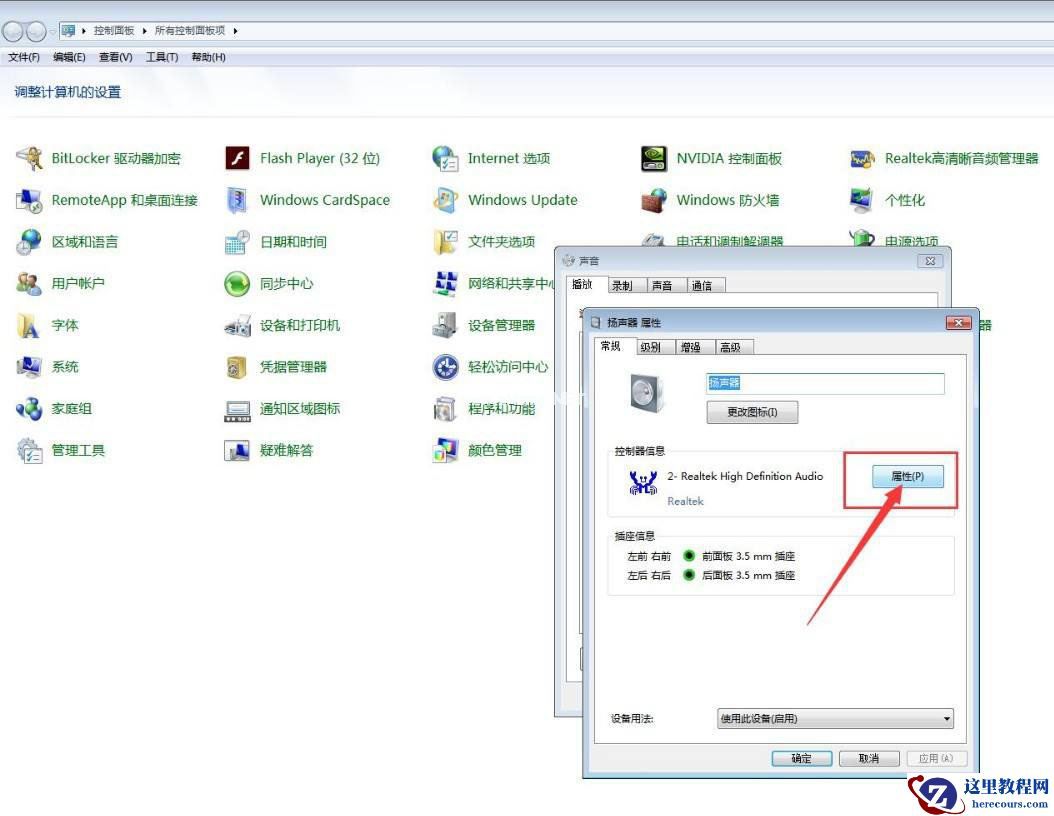Open 疑难解答 troubleshooting icon
Viewport: 1054px width, 816px height.
click(x=237, y=450)
